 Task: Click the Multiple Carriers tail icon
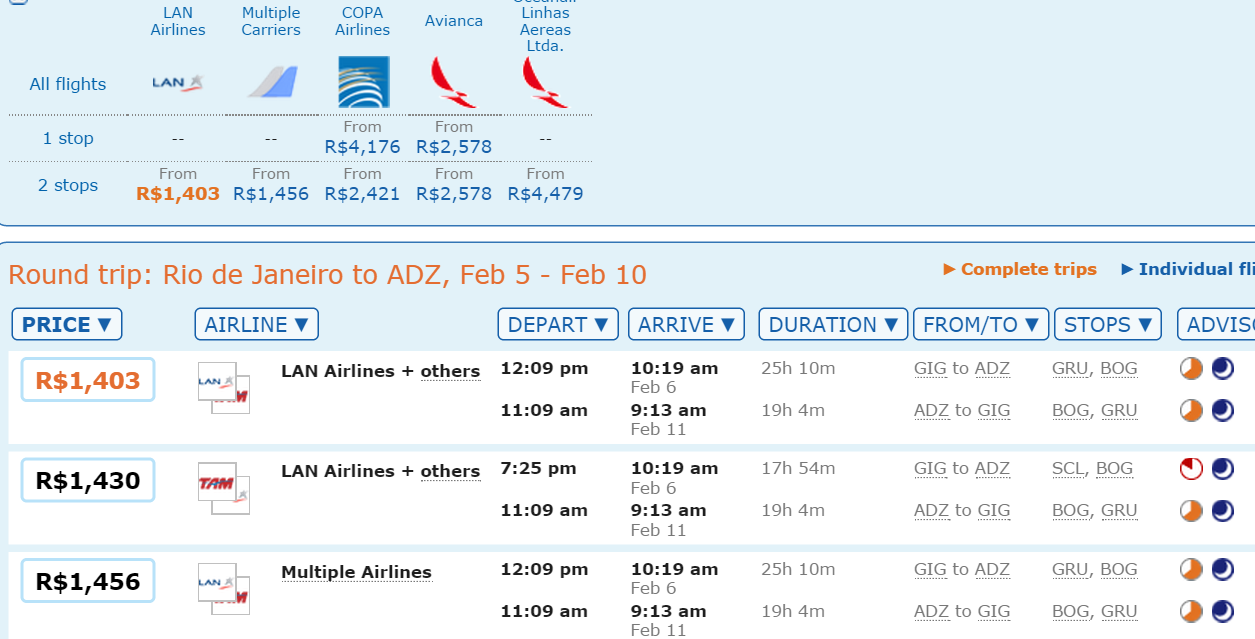point(271,82)
